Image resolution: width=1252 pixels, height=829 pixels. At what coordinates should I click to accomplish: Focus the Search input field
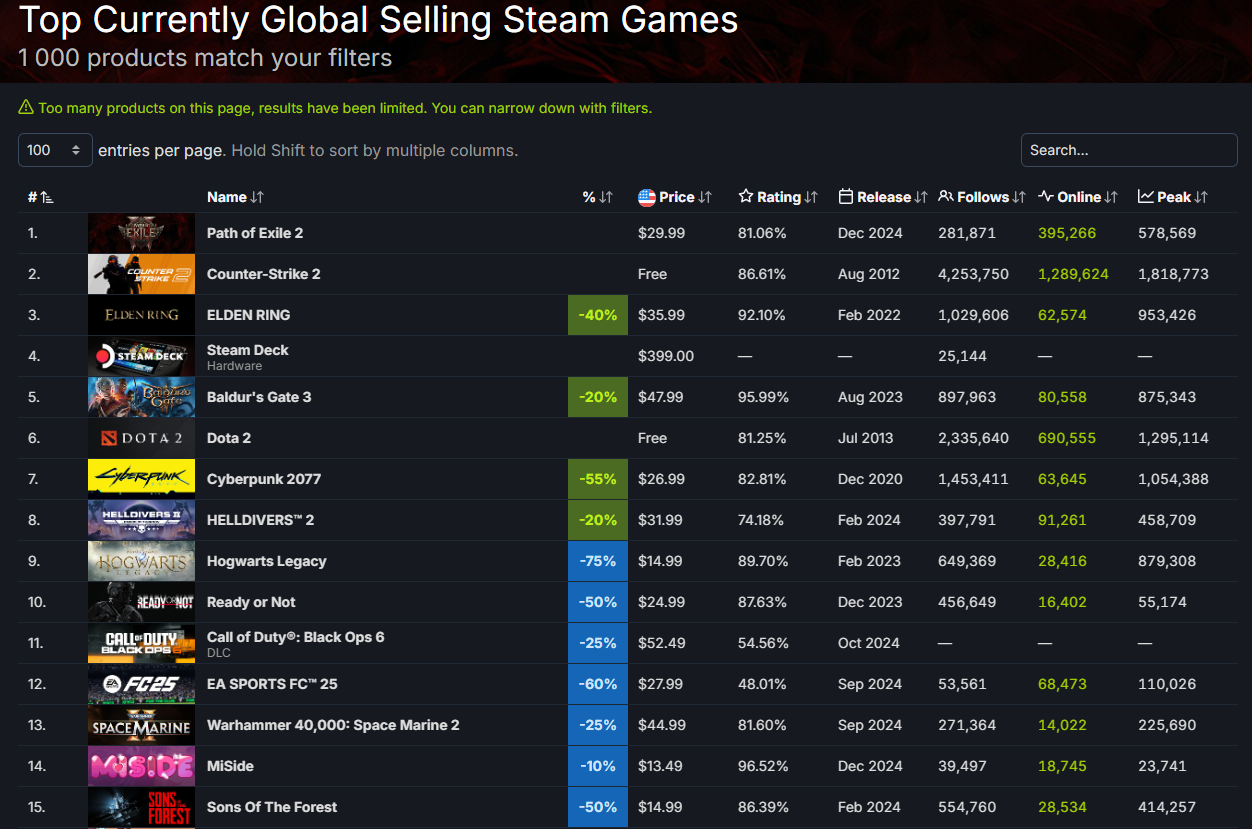coord(1129,150)
